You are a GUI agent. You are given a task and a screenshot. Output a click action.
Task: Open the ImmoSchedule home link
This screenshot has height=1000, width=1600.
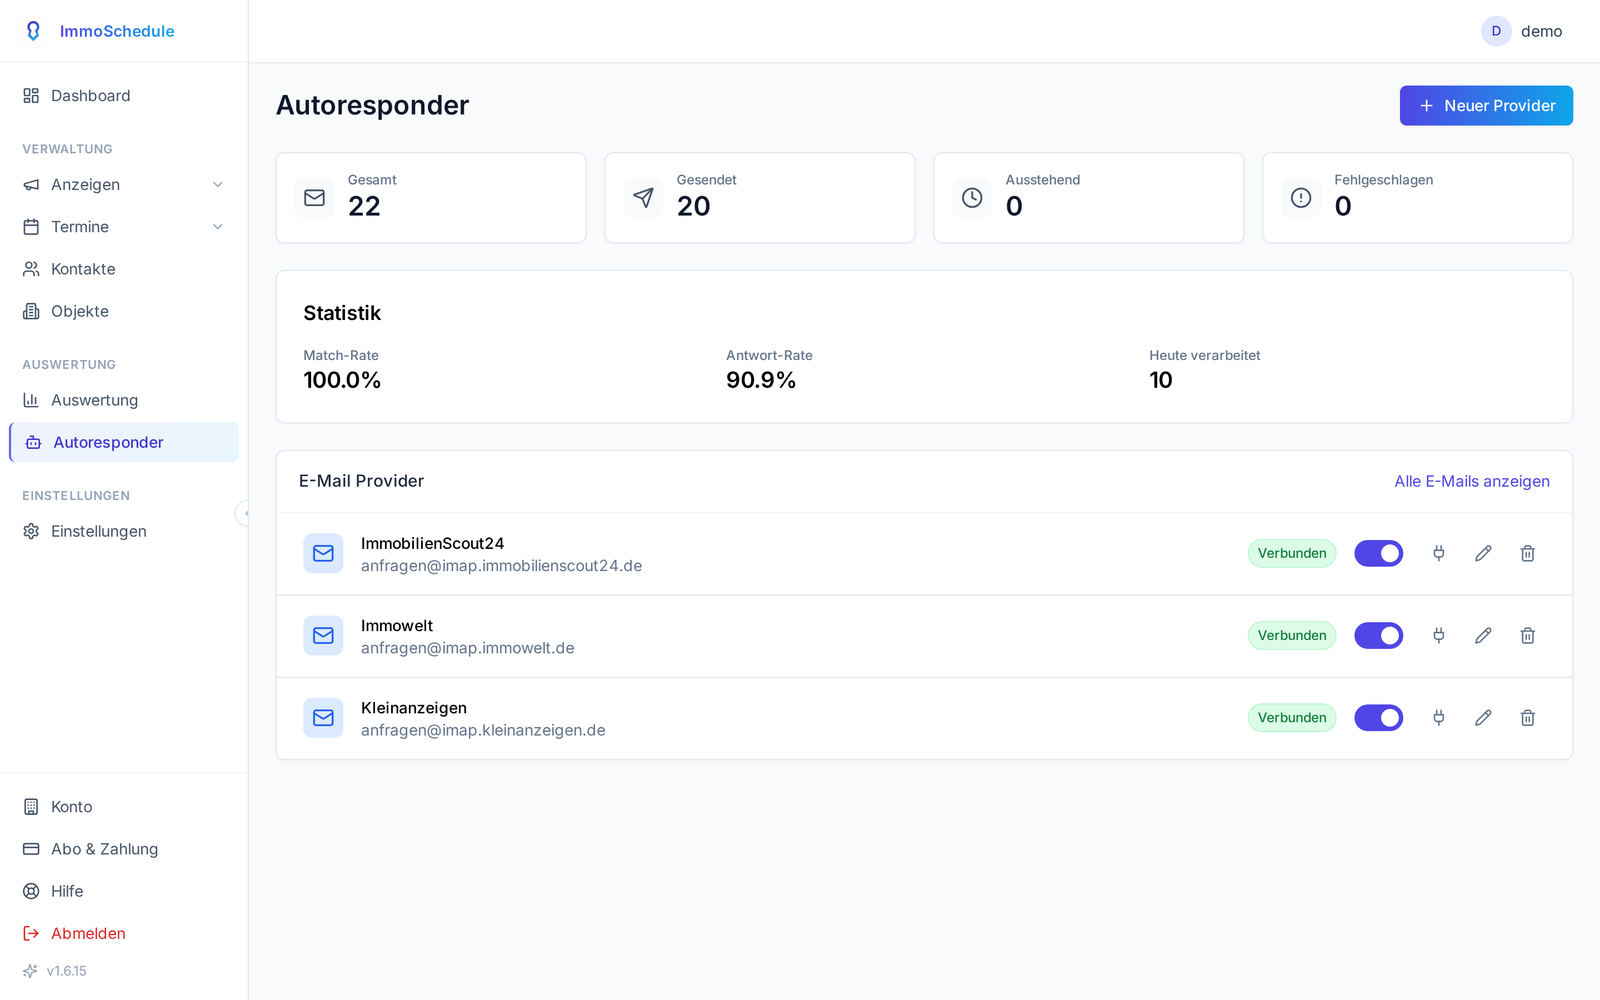[100, 31]
